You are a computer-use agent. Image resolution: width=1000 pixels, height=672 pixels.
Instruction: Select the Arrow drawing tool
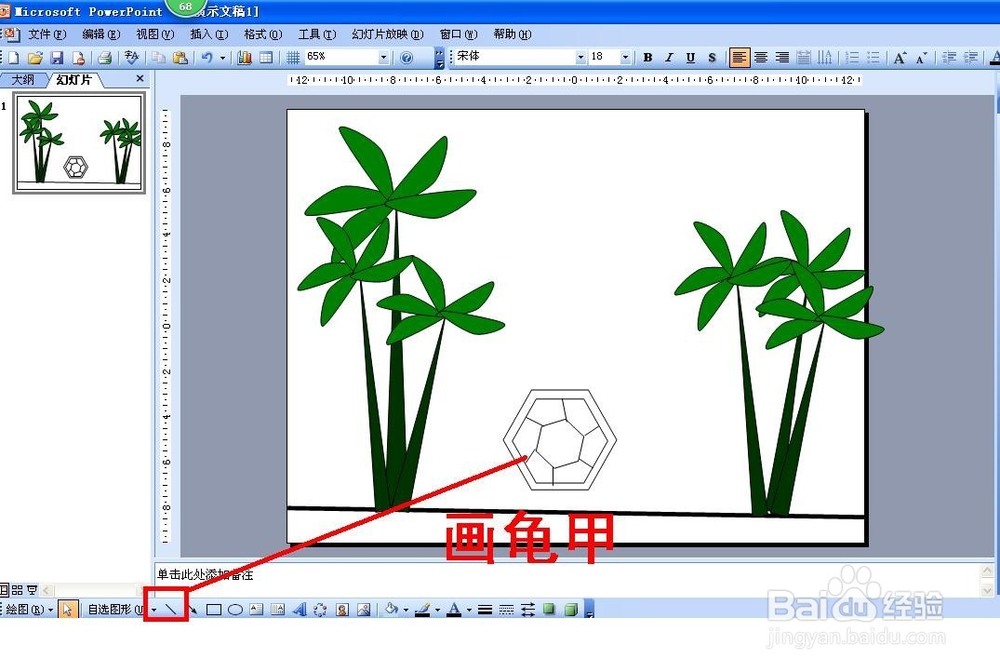193,610
